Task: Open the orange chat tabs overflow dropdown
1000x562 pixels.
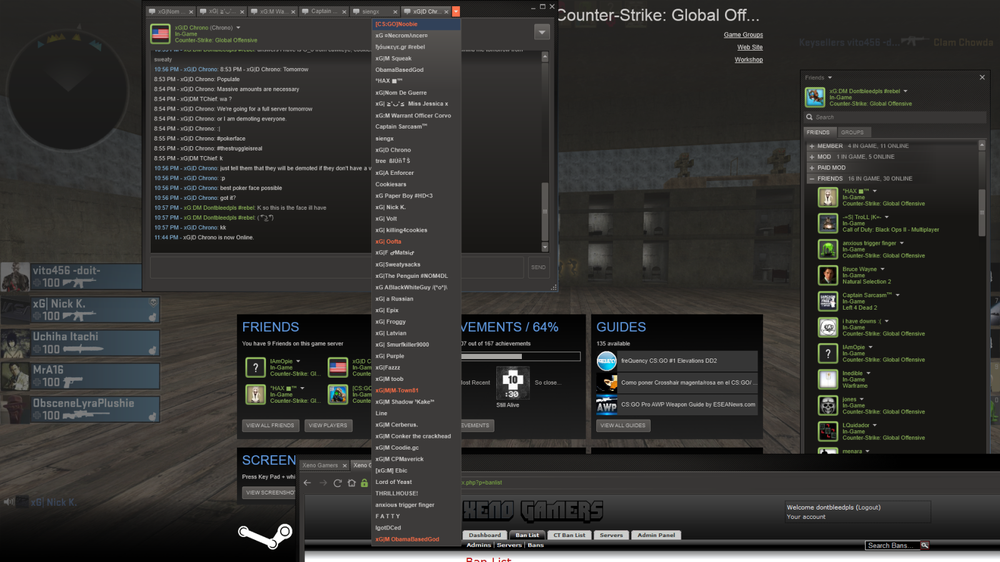Action: coord(455,11)
